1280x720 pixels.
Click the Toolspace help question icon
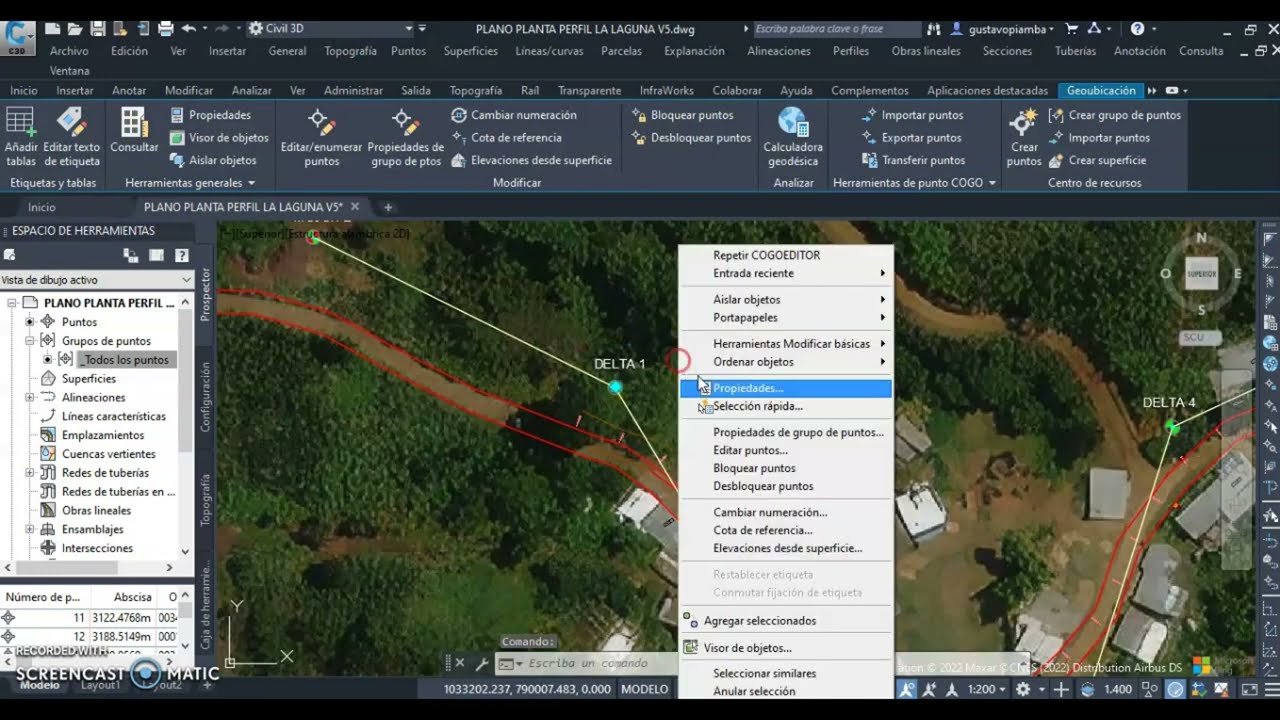tap(182, 256)
